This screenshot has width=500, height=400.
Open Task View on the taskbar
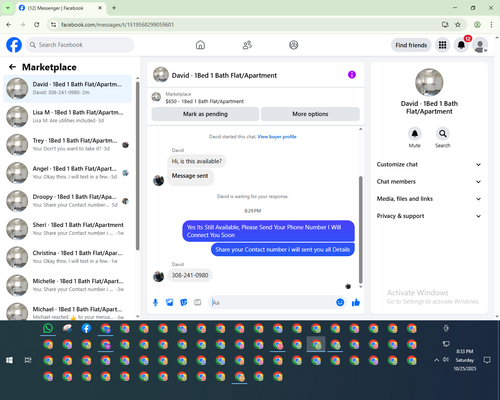point(28,360)
